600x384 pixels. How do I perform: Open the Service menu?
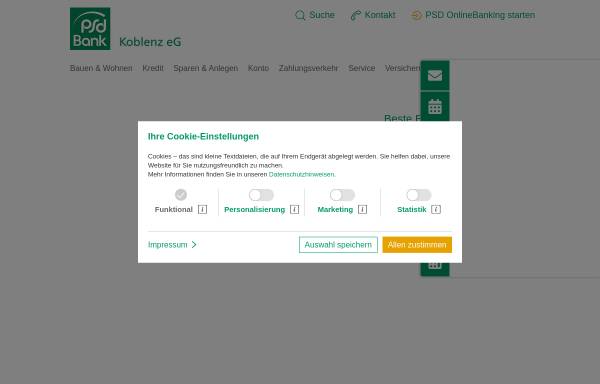pos(362,68)
